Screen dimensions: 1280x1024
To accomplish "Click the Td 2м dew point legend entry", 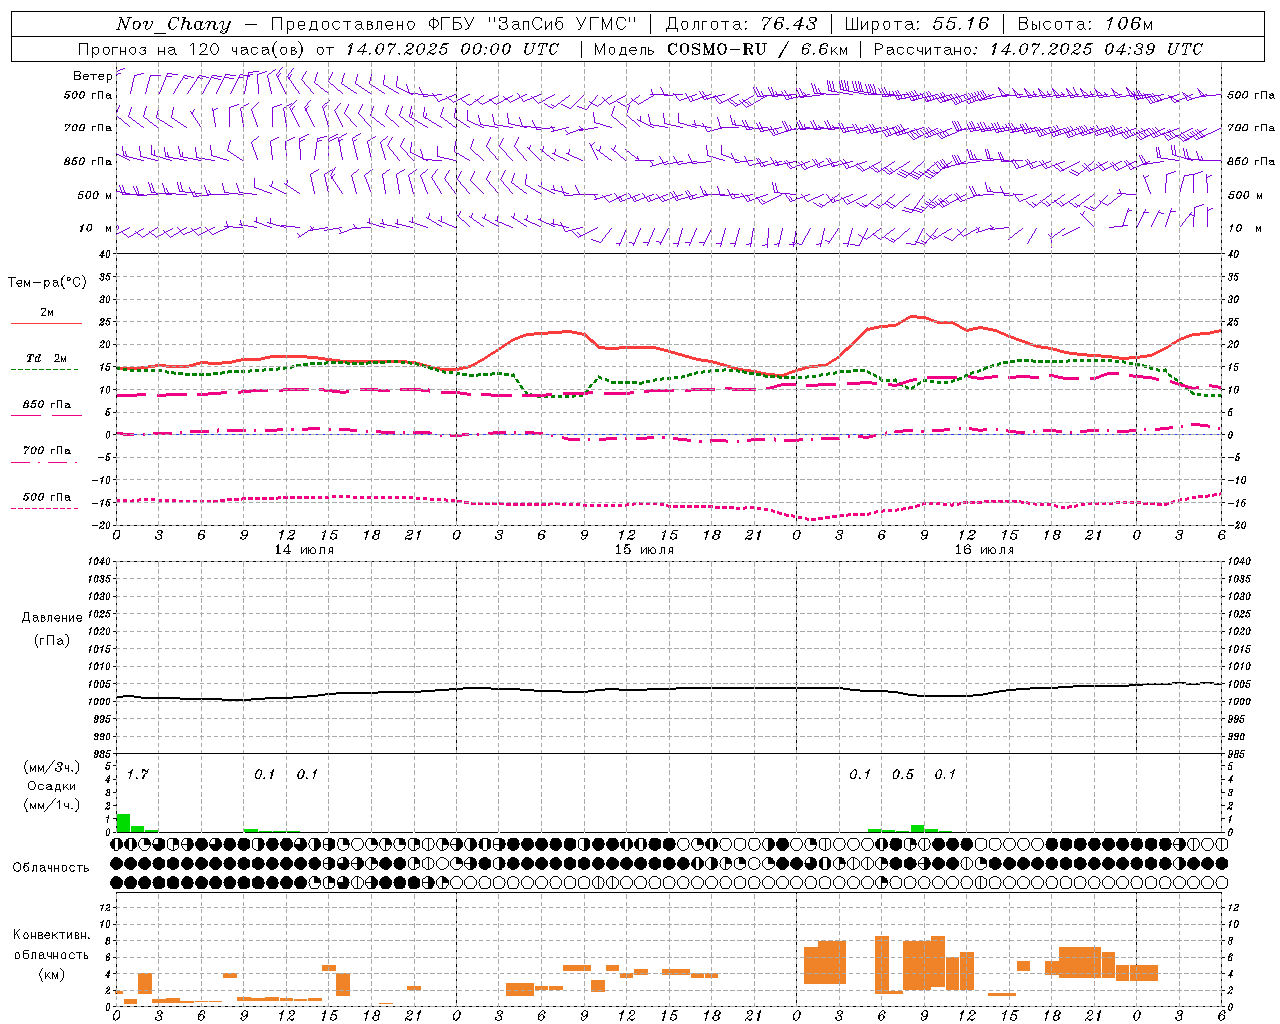I will [x=47, y=358].
